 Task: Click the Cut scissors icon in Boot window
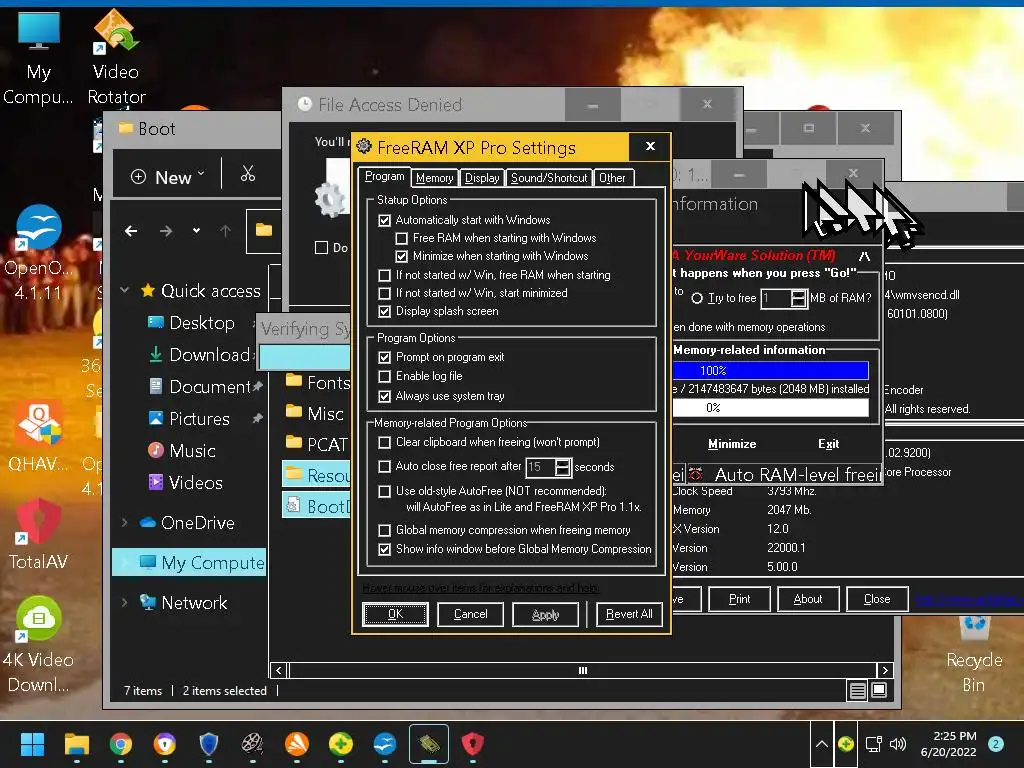pos(248,174)
